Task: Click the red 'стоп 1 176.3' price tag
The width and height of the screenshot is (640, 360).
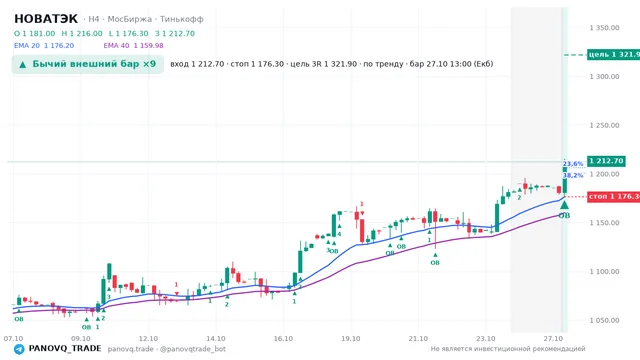Action: point(613,196)
